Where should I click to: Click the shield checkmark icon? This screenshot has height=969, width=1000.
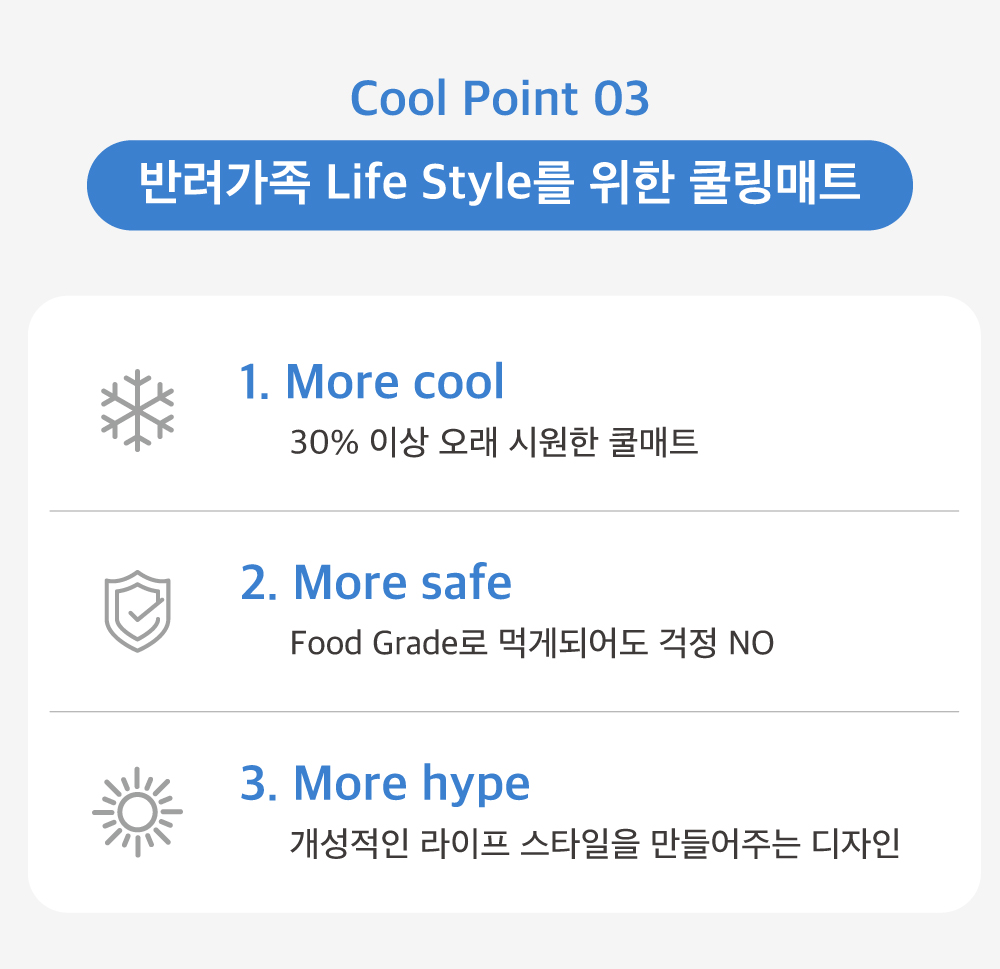click(138, 611)
